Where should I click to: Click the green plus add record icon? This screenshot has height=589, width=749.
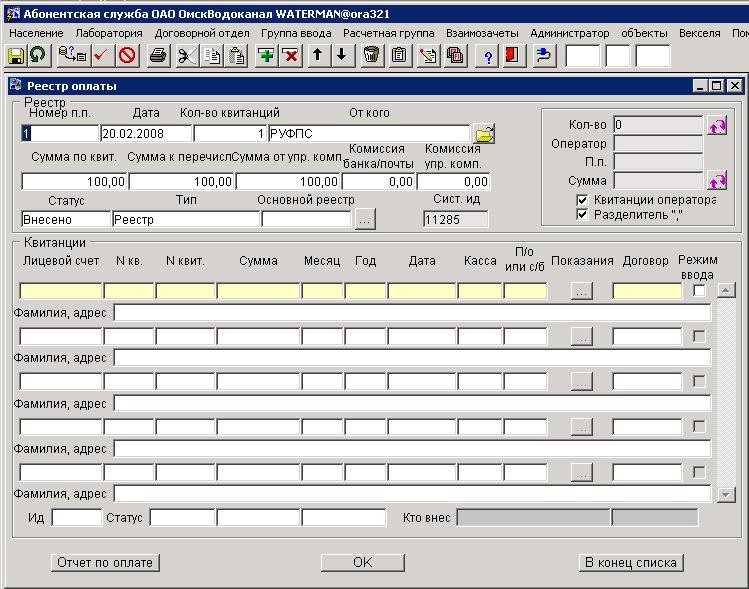pos(266,55)
